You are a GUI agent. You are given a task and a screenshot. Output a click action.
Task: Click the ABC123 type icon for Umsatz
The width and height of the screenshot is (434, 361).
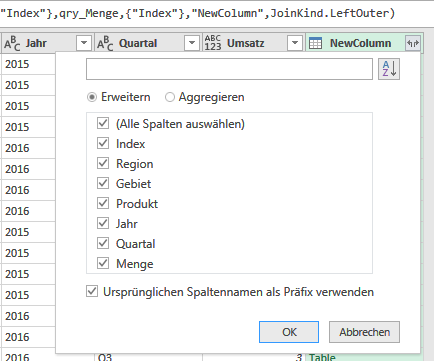pyautogui.click(x=213, y=43)
